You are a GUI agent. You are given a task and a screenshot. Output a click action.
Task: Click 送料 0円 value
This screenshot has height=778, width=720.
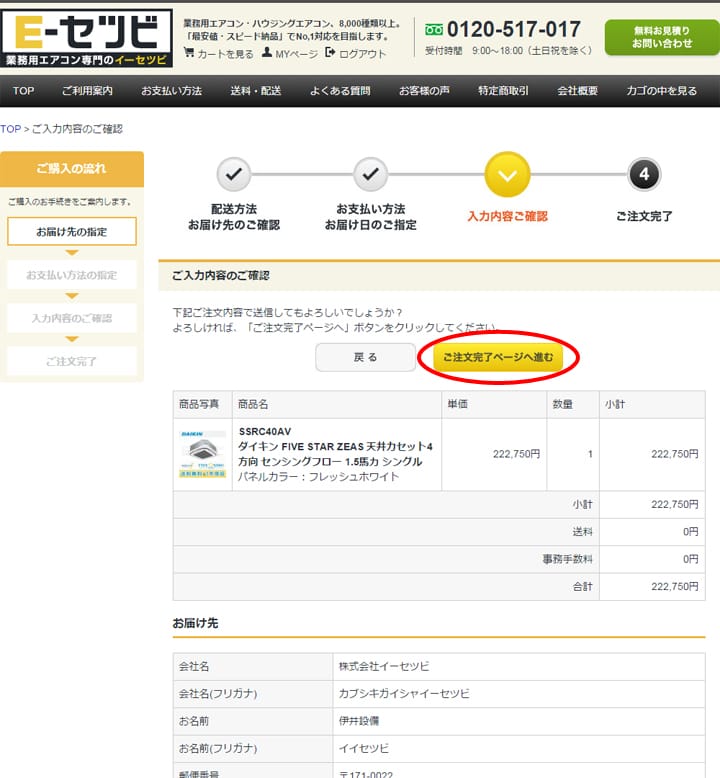click(690, 532)
